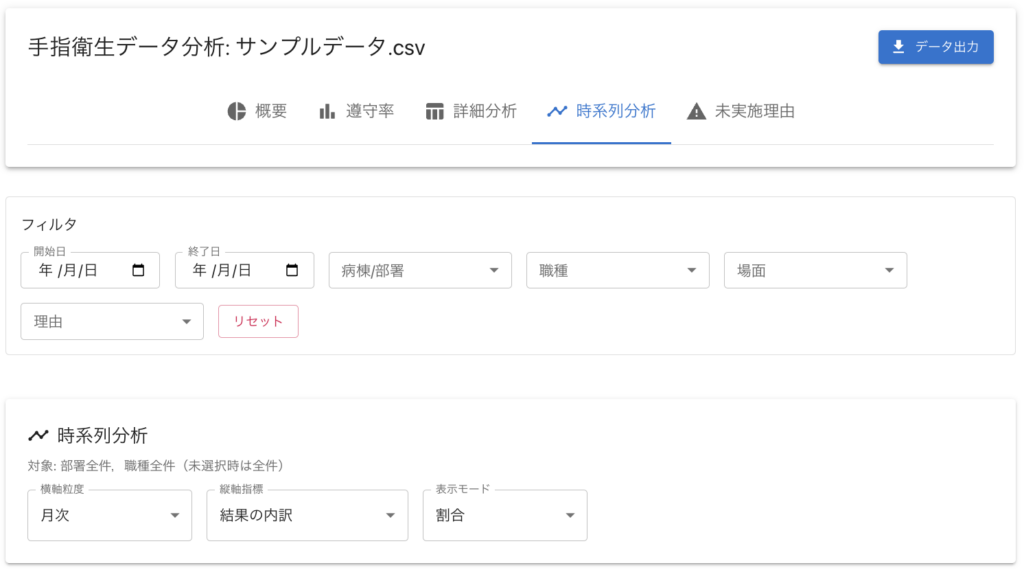Click the download icon on データ出力 button
The width and height of the screenshot is (1024, 570).
(x=899, y=47)
